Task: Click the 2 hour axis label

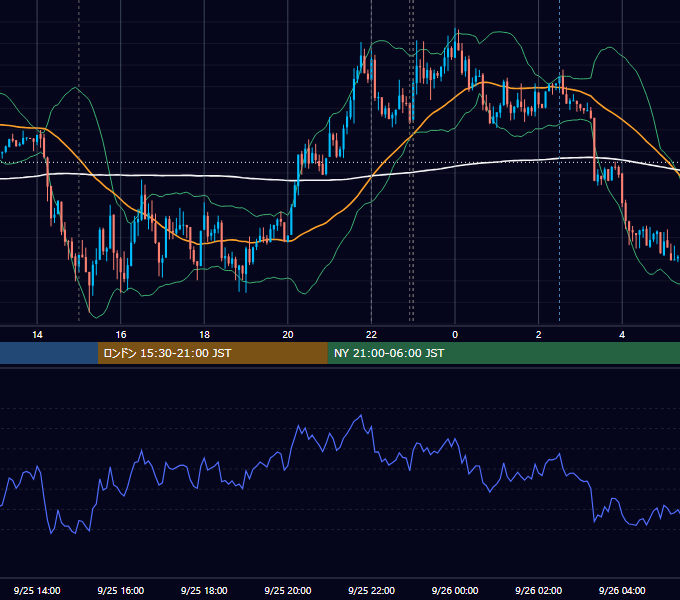Action: tap(538, 335)
